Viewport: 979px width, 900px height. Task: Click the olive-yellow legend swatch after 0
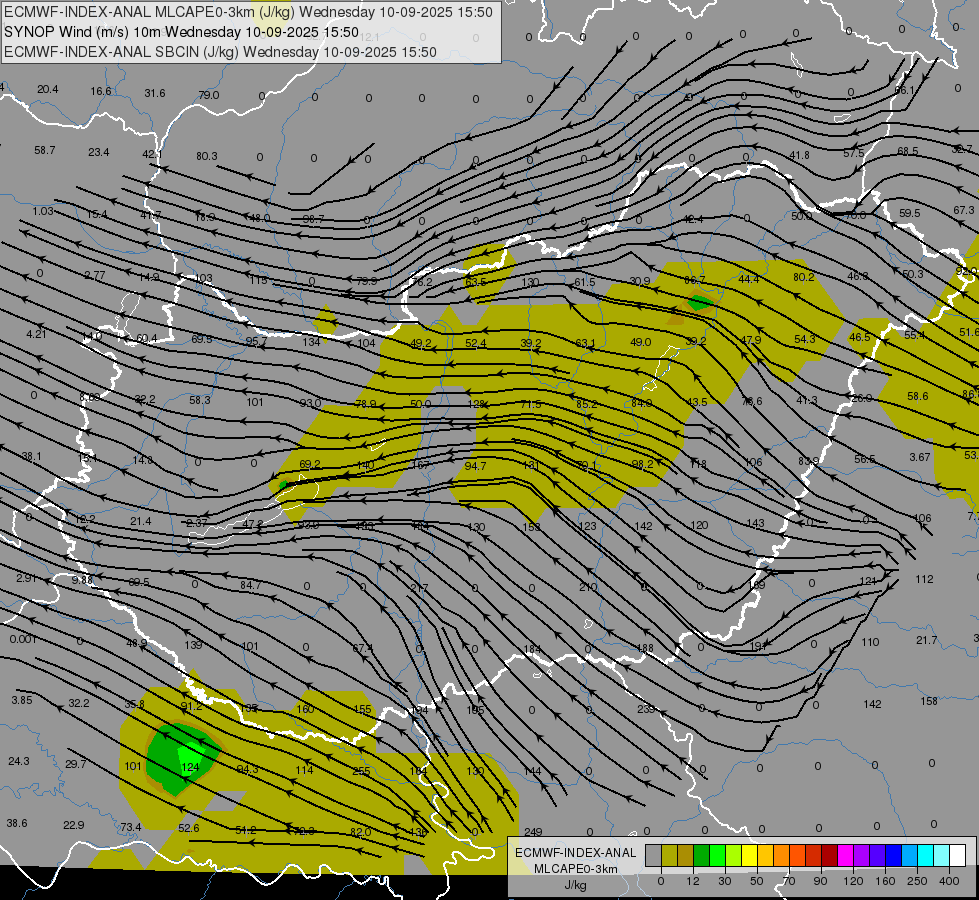click(x=669, y=855)
